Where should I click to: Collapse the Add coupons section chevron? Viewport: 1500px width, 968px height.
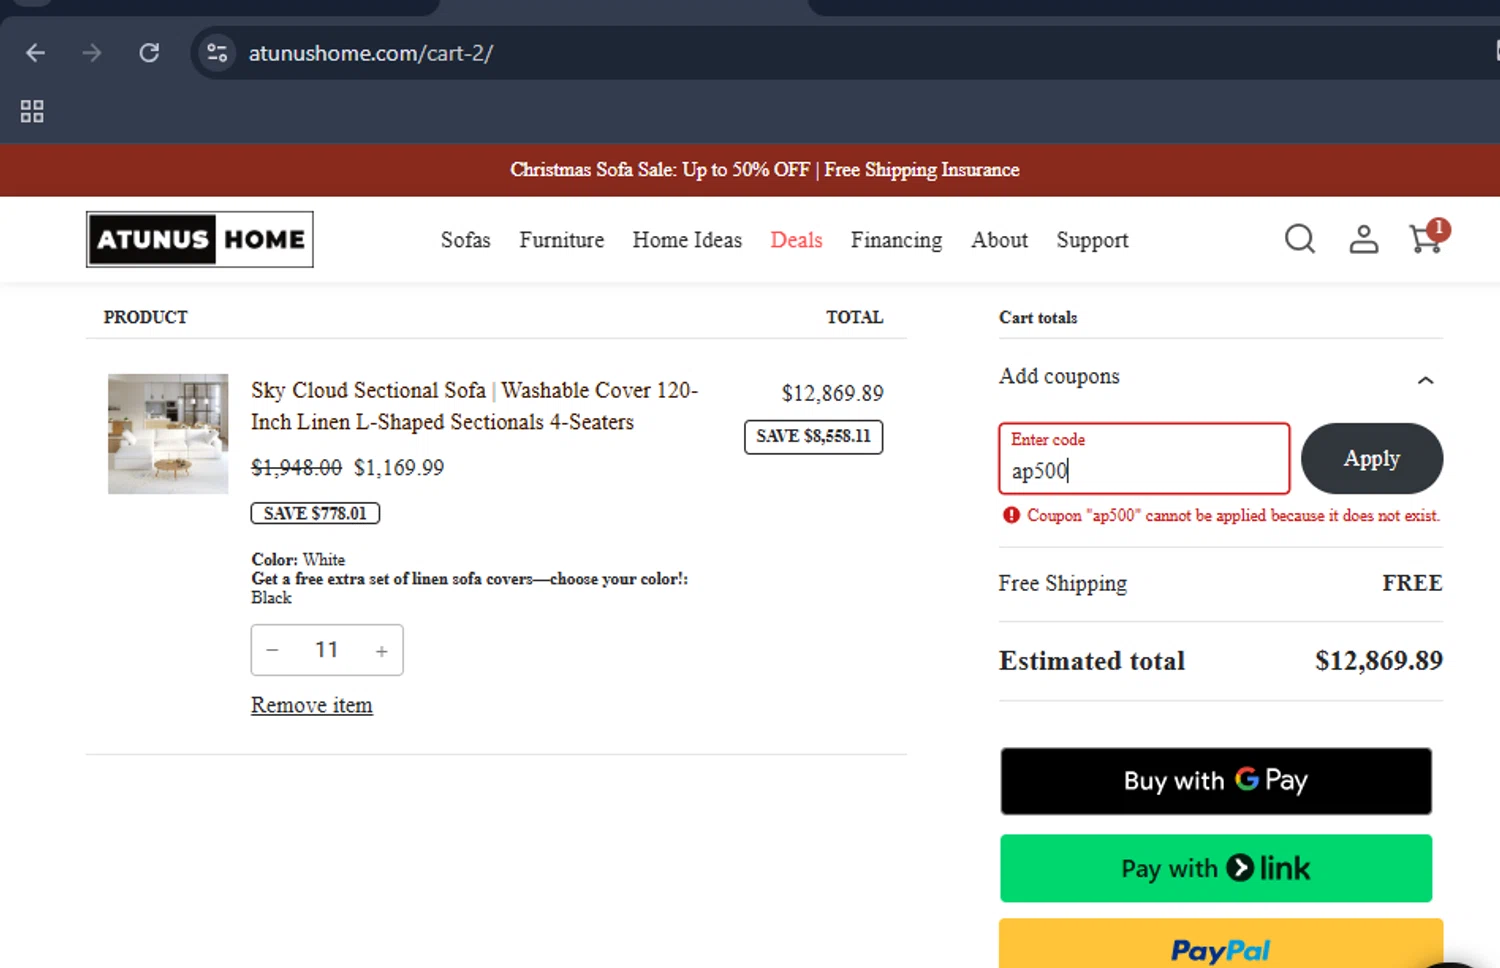[x=1426, y=380]
